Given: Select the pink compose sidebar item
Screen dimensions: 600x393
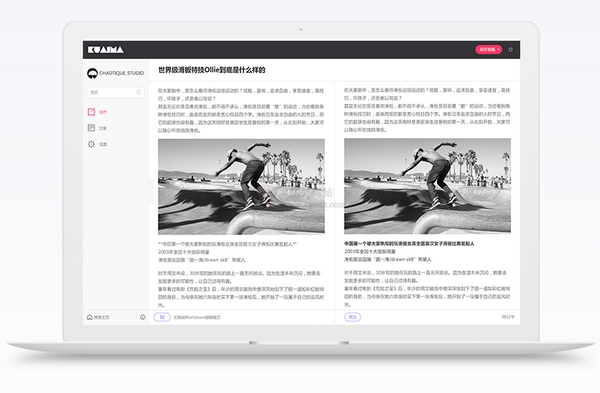Looking at the screenshot, I should coord(97,112).
